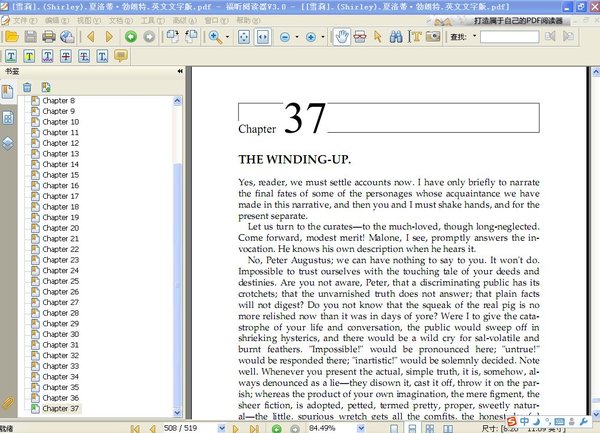Click the bookmarks scrollbar up arrow

point(177,101)
